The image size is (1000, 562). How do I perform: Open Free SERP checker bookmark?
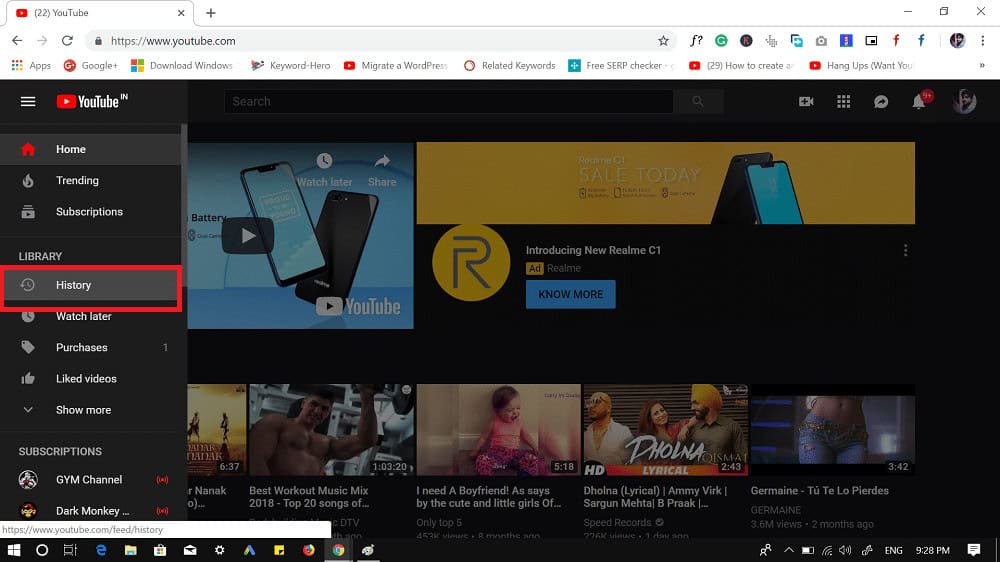pyautogui.click(x=621, y=65)
